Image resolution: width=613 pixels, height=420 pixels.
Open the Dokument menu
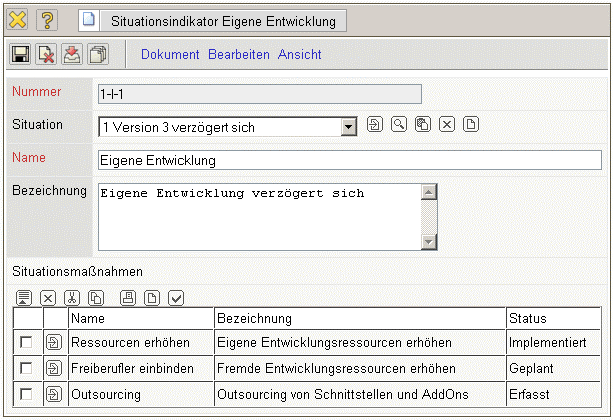coord(171,54)
